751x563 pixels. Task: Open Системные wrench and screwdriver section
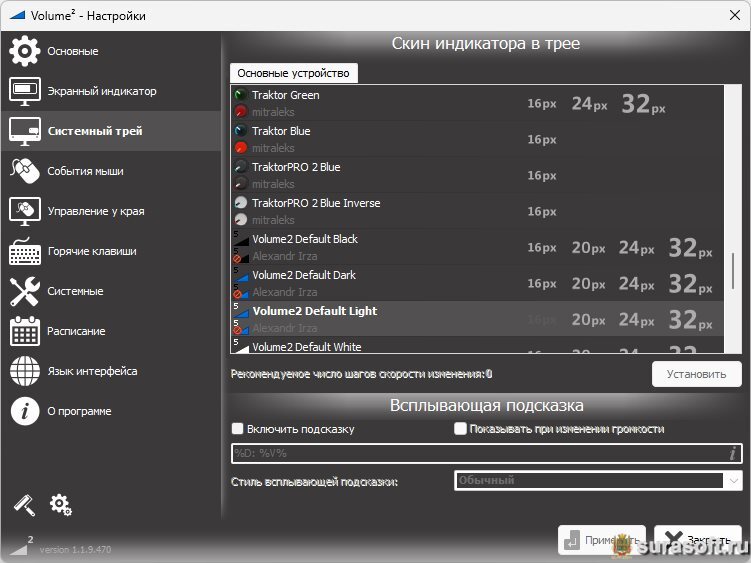(x=74, y=291)
